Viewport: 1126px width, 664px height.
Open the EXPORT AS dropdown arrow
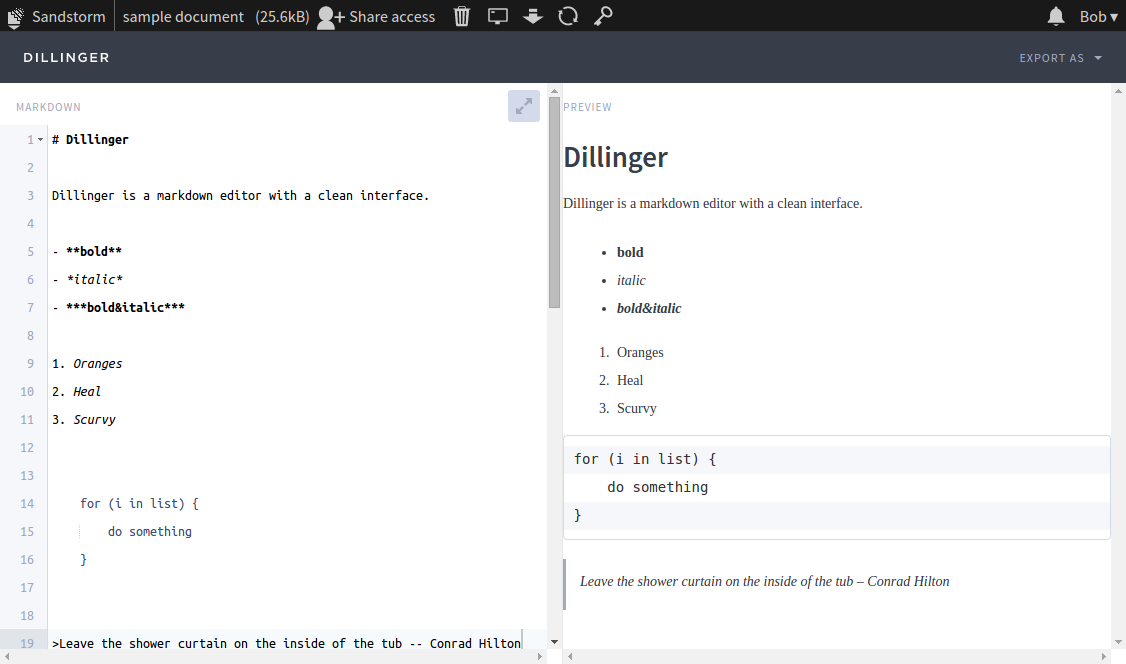point(1096,58)
